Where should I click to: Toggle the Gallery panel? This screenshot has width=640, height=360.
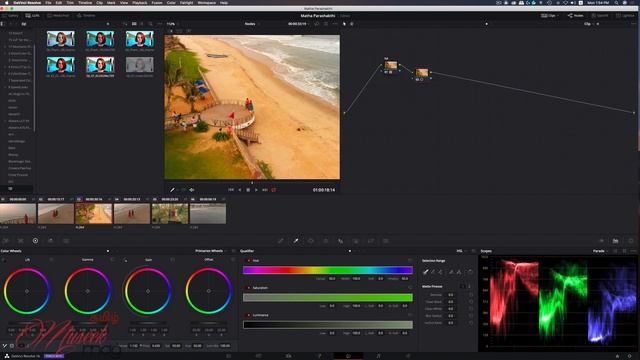pos(11,16)
